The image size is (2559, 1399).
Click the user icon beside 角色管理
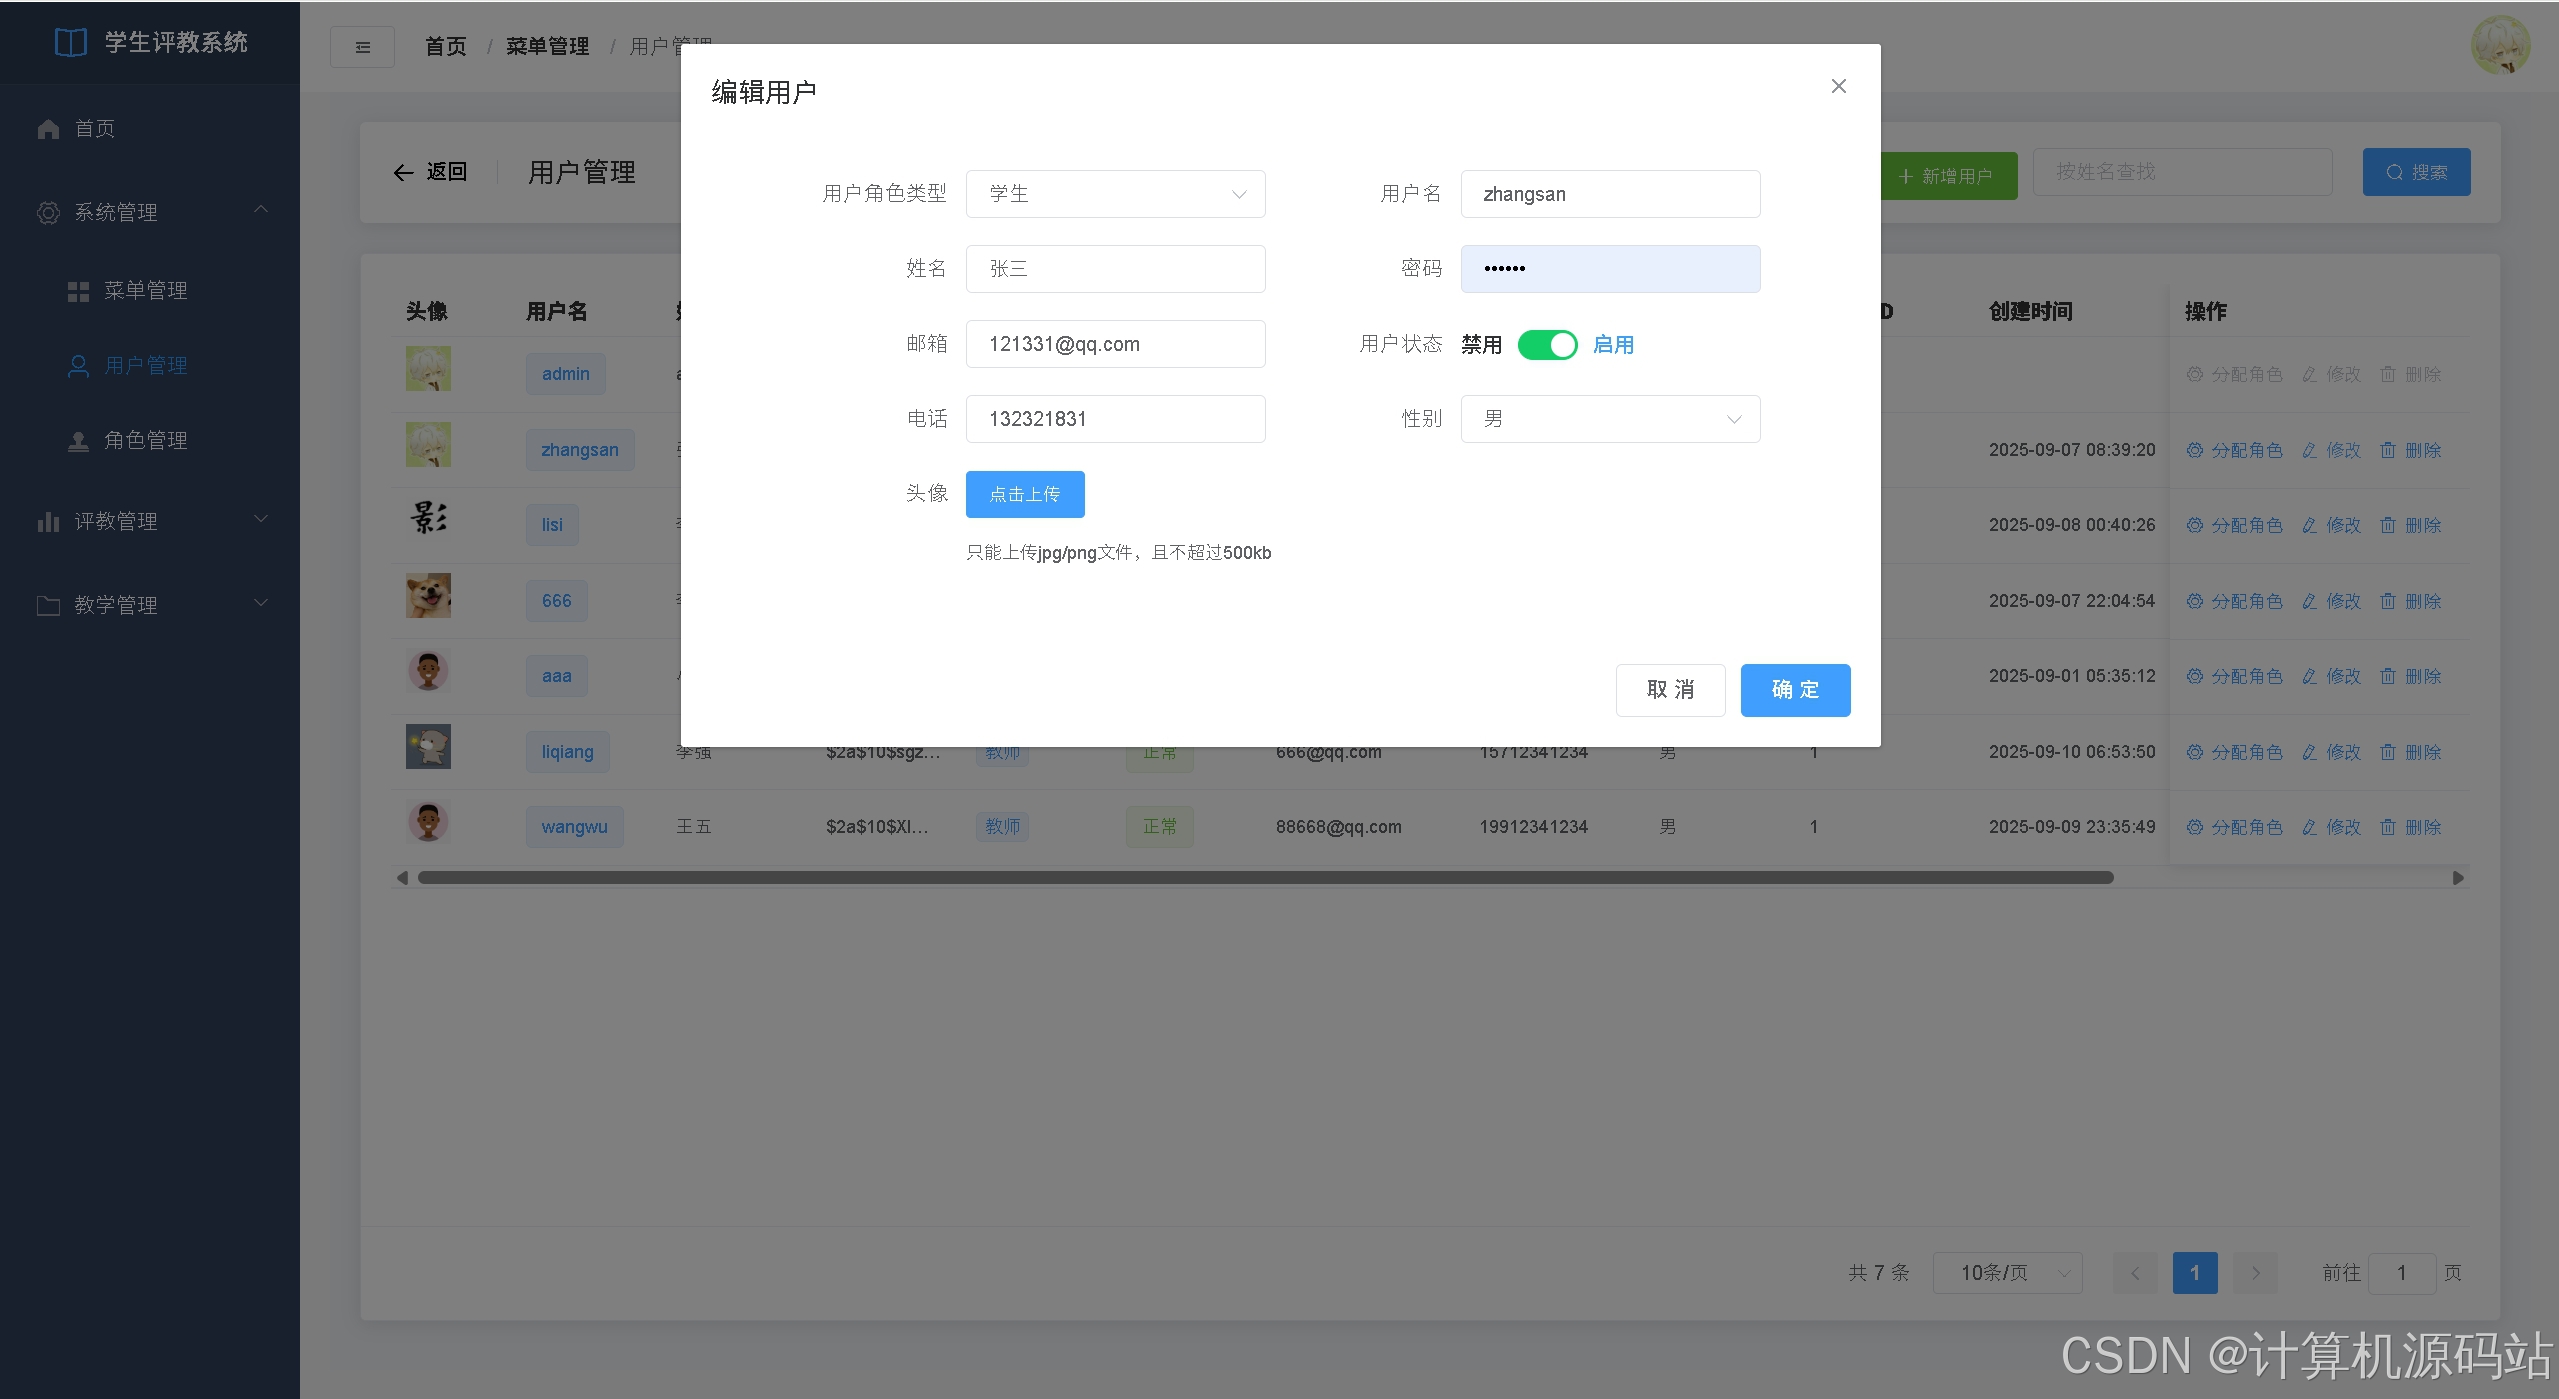(78, 441)
